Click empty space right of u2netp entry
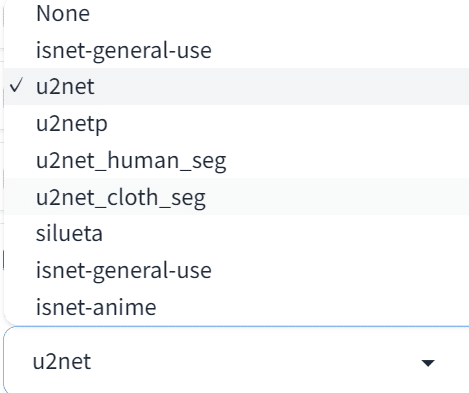This screenshot has width=469, height=393. coord(287,123)
